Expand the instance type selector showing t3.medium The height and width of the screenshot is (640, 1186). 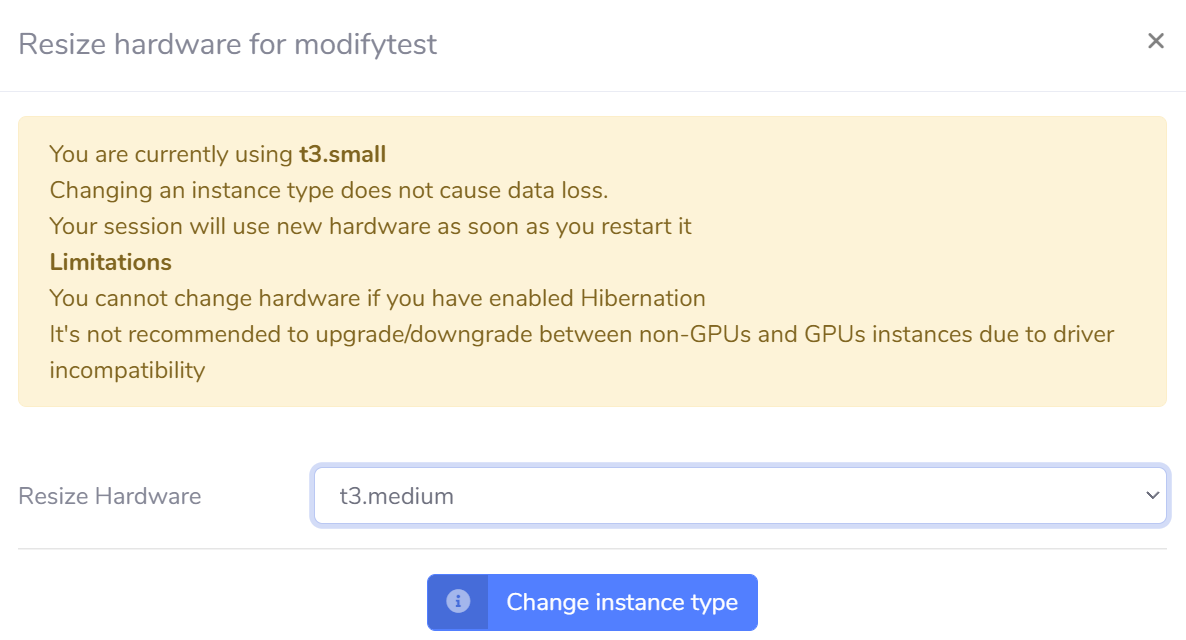pyautogui.click(x=740, y=495)
